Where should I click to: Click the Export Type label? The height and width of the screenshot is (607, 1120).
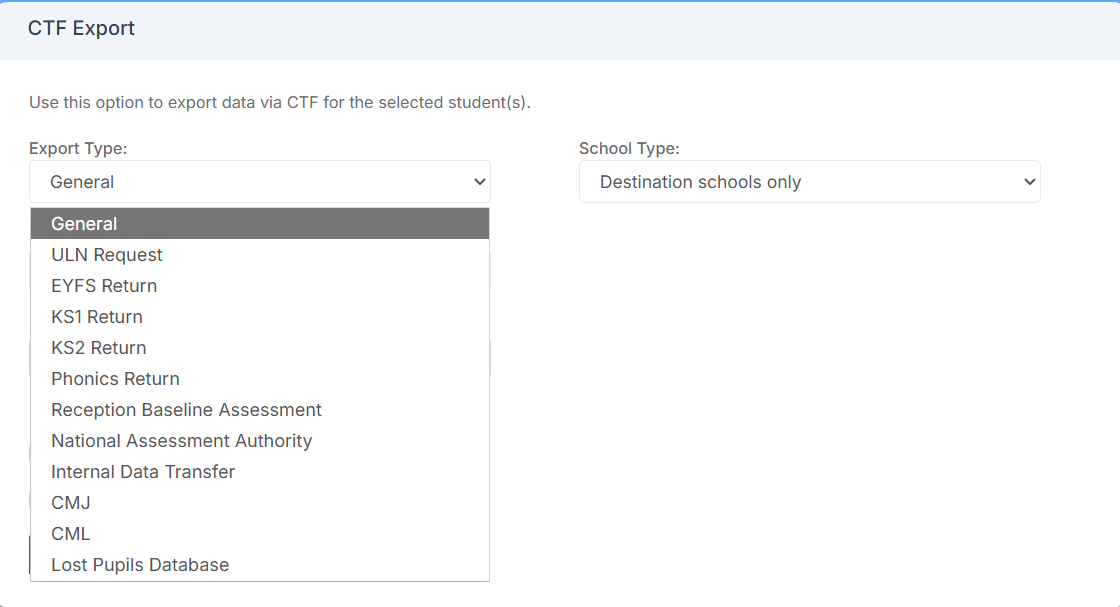point(80,147)
